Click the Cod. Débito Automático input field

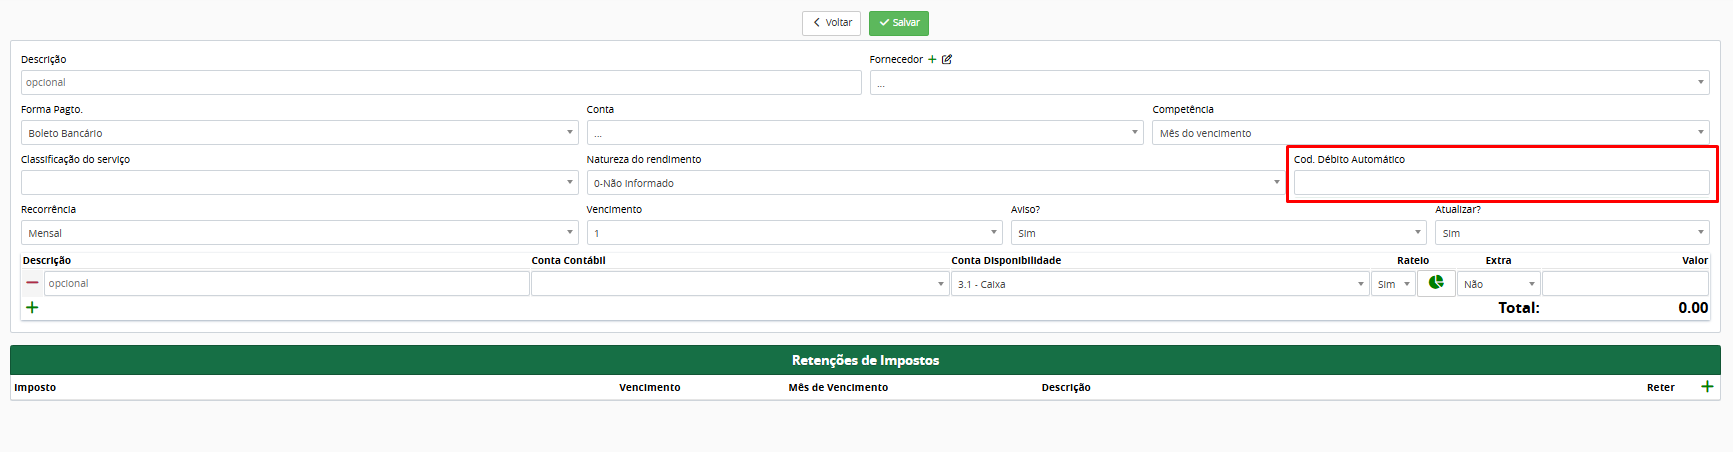[1501, 183]
